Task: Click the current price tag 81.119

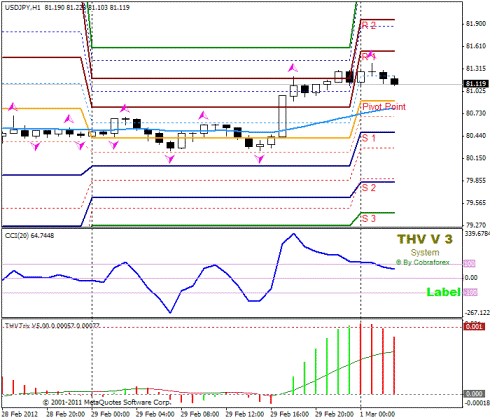Action: tap(476, 84)
